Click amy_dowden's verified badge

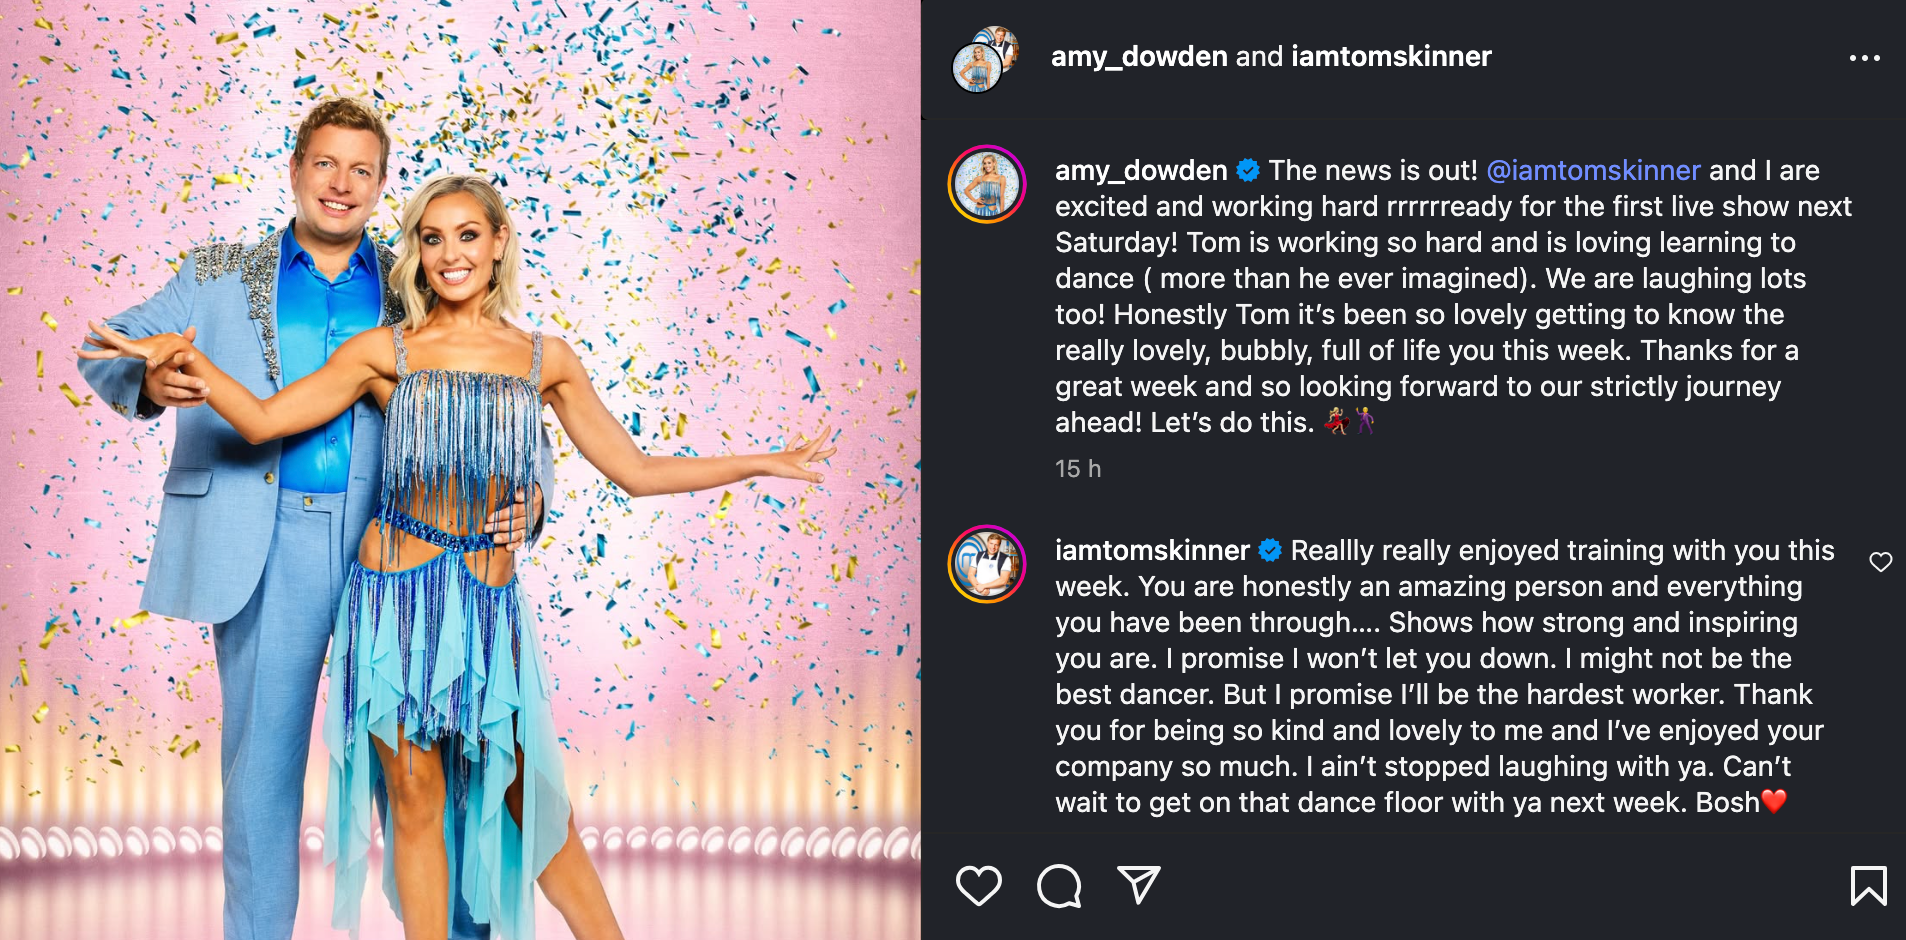click(1247, 171)
